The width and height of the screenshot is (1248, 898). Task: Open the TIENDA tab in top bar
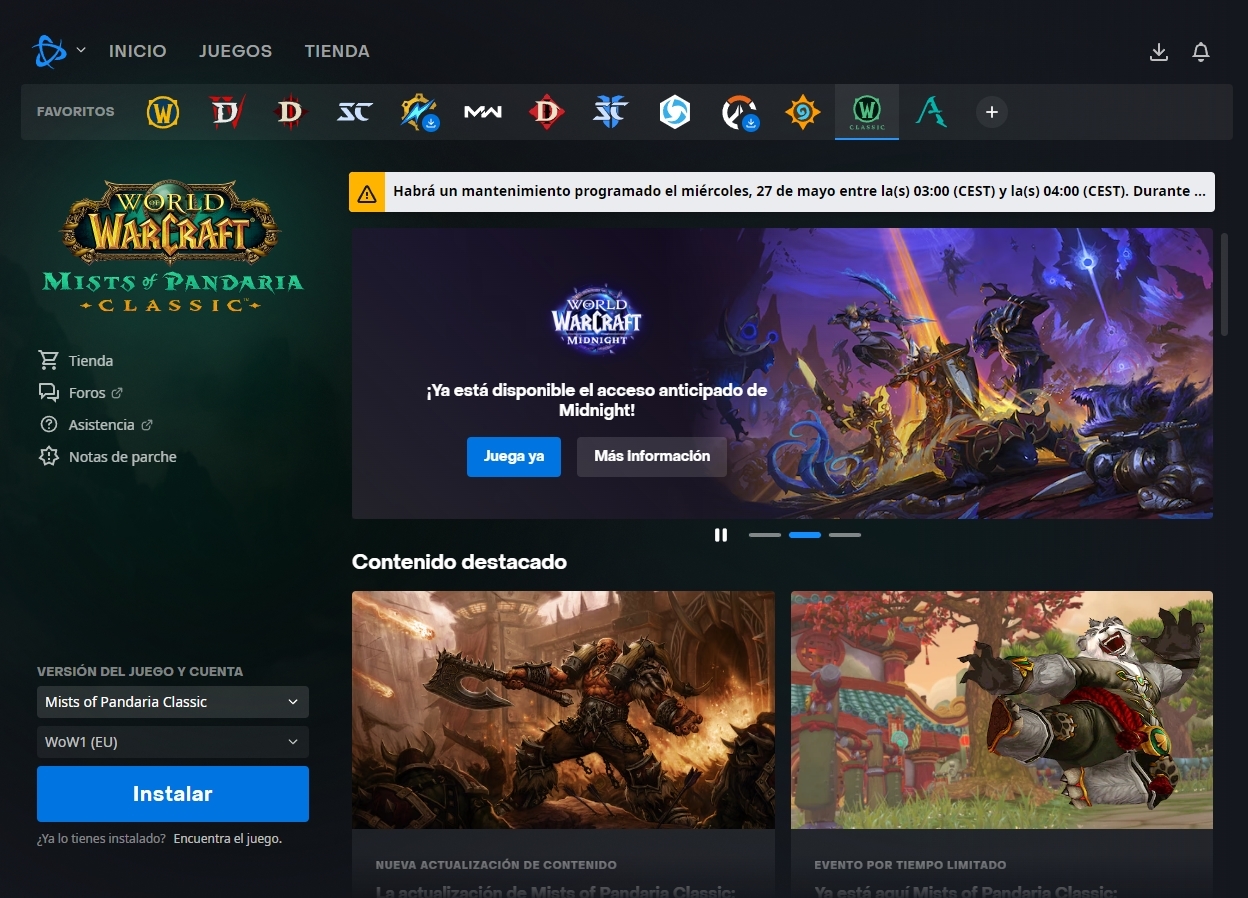pyautogui.click(x=337, y=51)
